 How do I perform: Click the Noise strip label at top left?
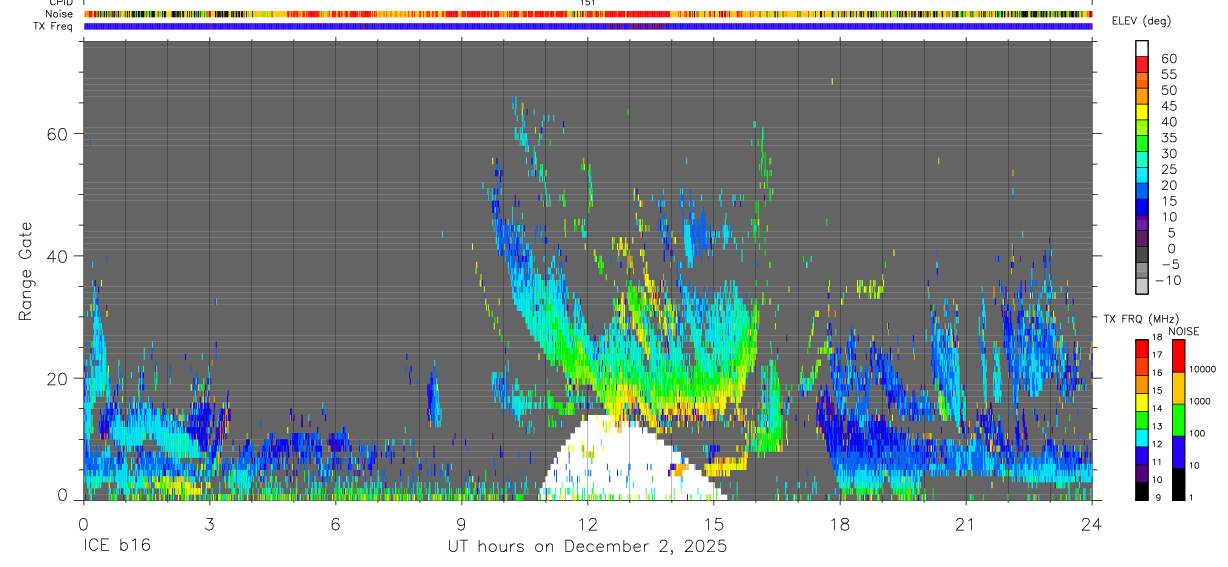(x=59, y=14)
